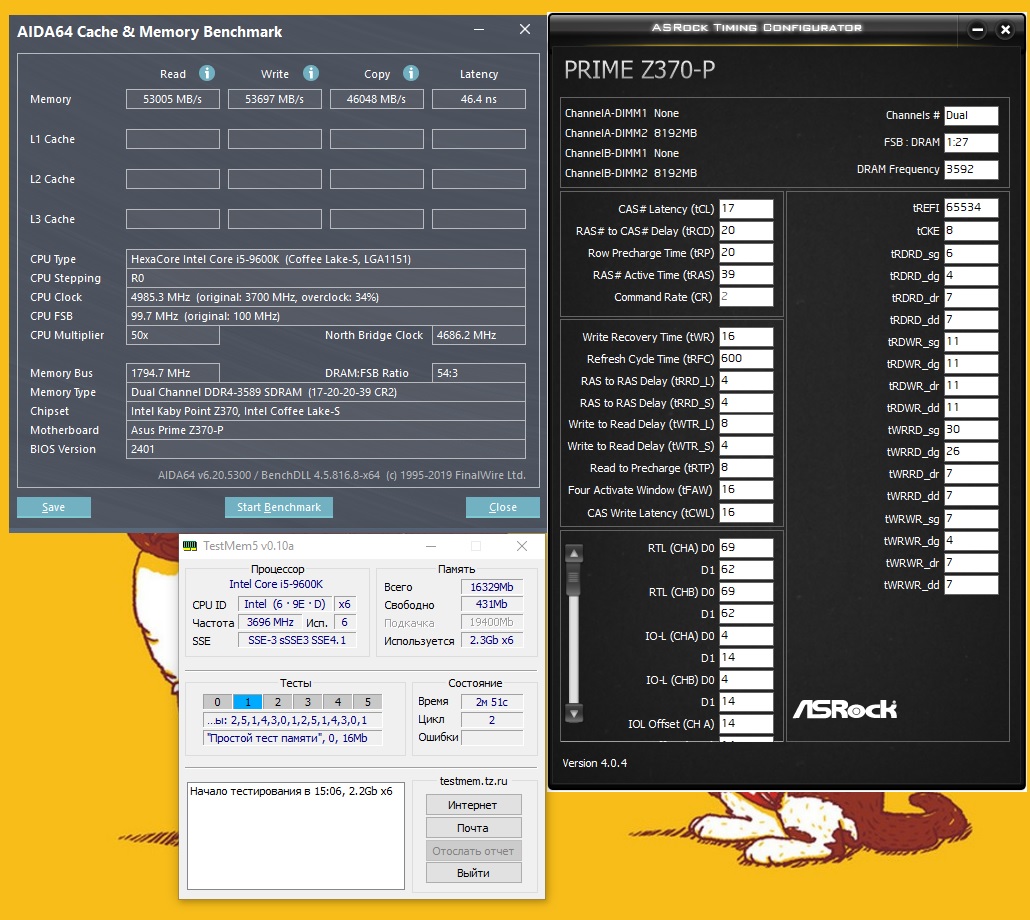Click the Выйти button in TestMem5
Screen dimensions: 1030x920
point(474,873)
